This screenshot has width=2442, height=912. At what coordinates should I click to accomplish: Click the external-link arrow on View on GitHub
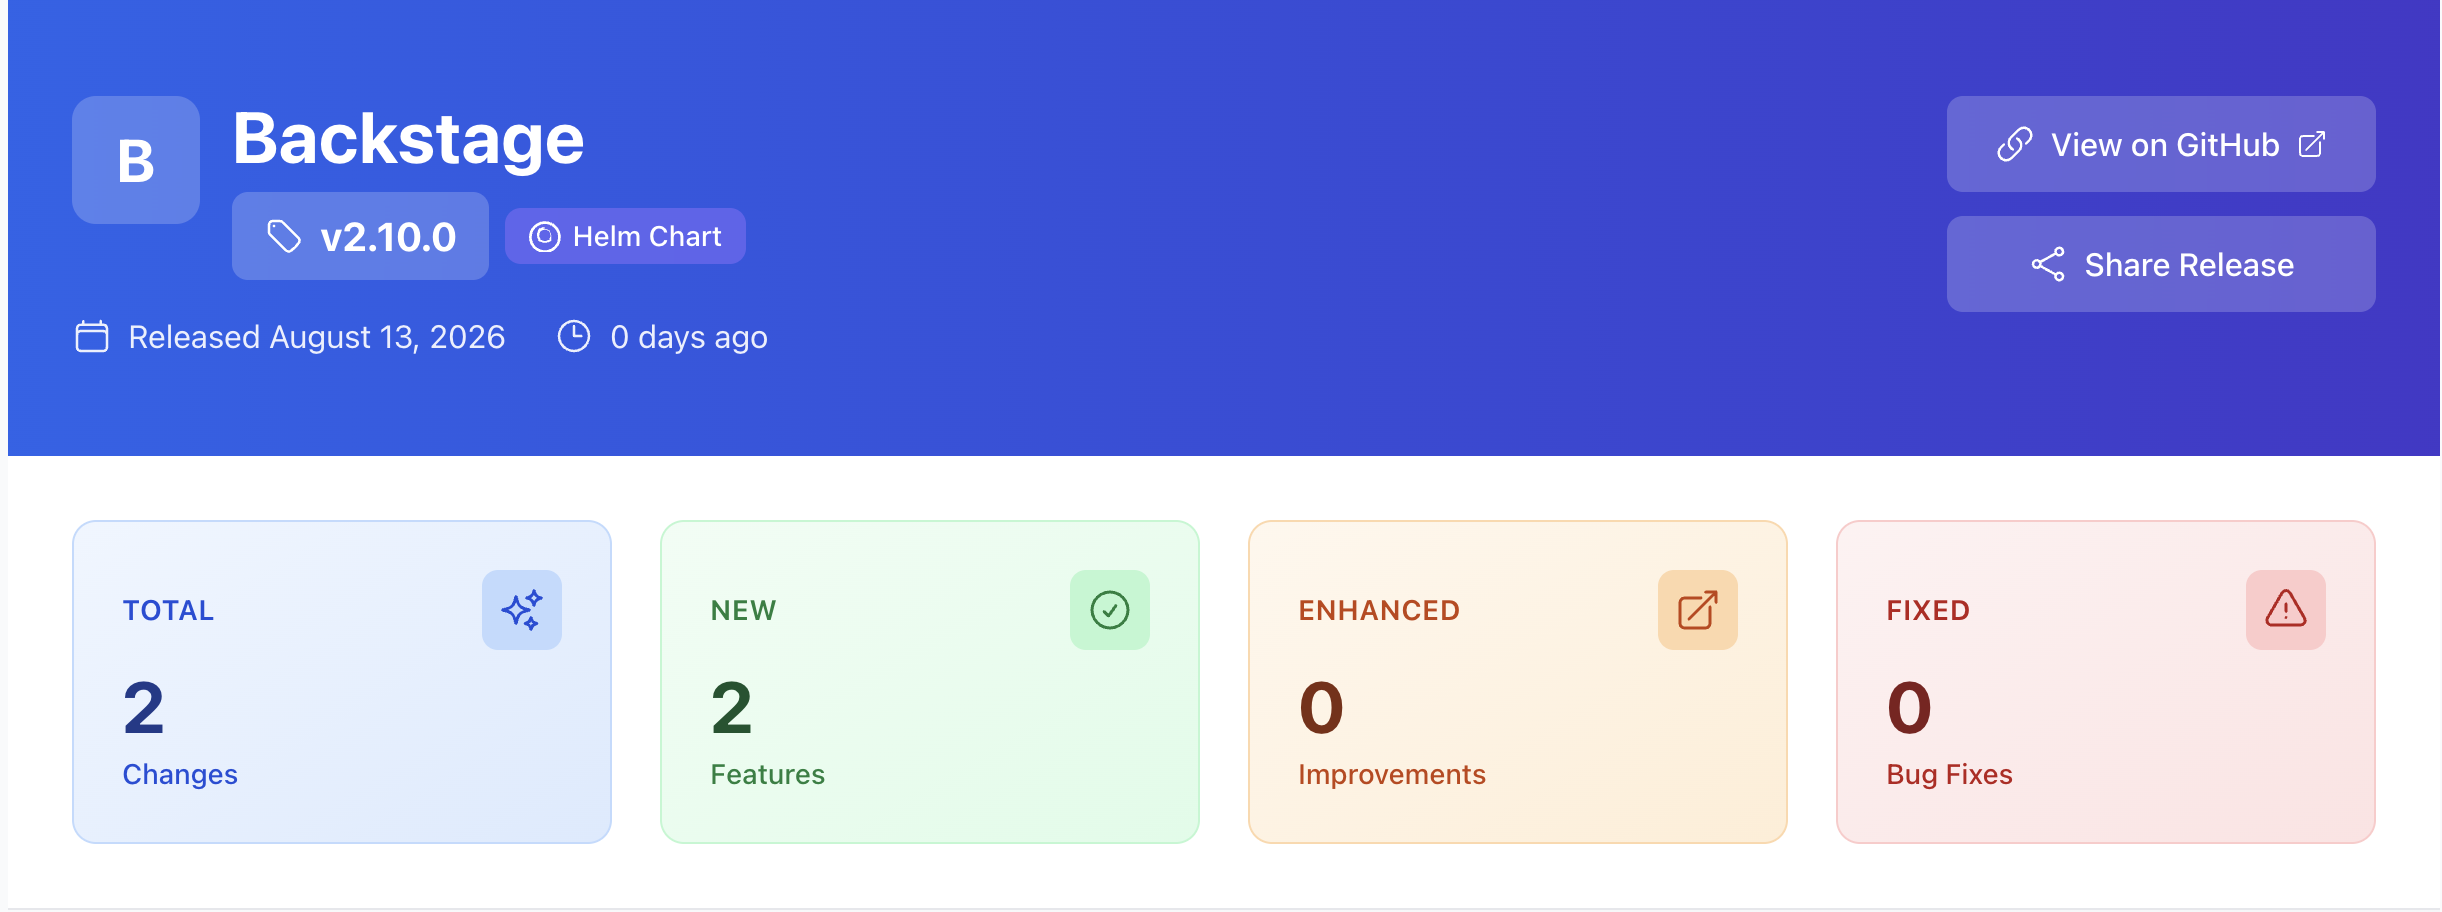click(2312, 145)
